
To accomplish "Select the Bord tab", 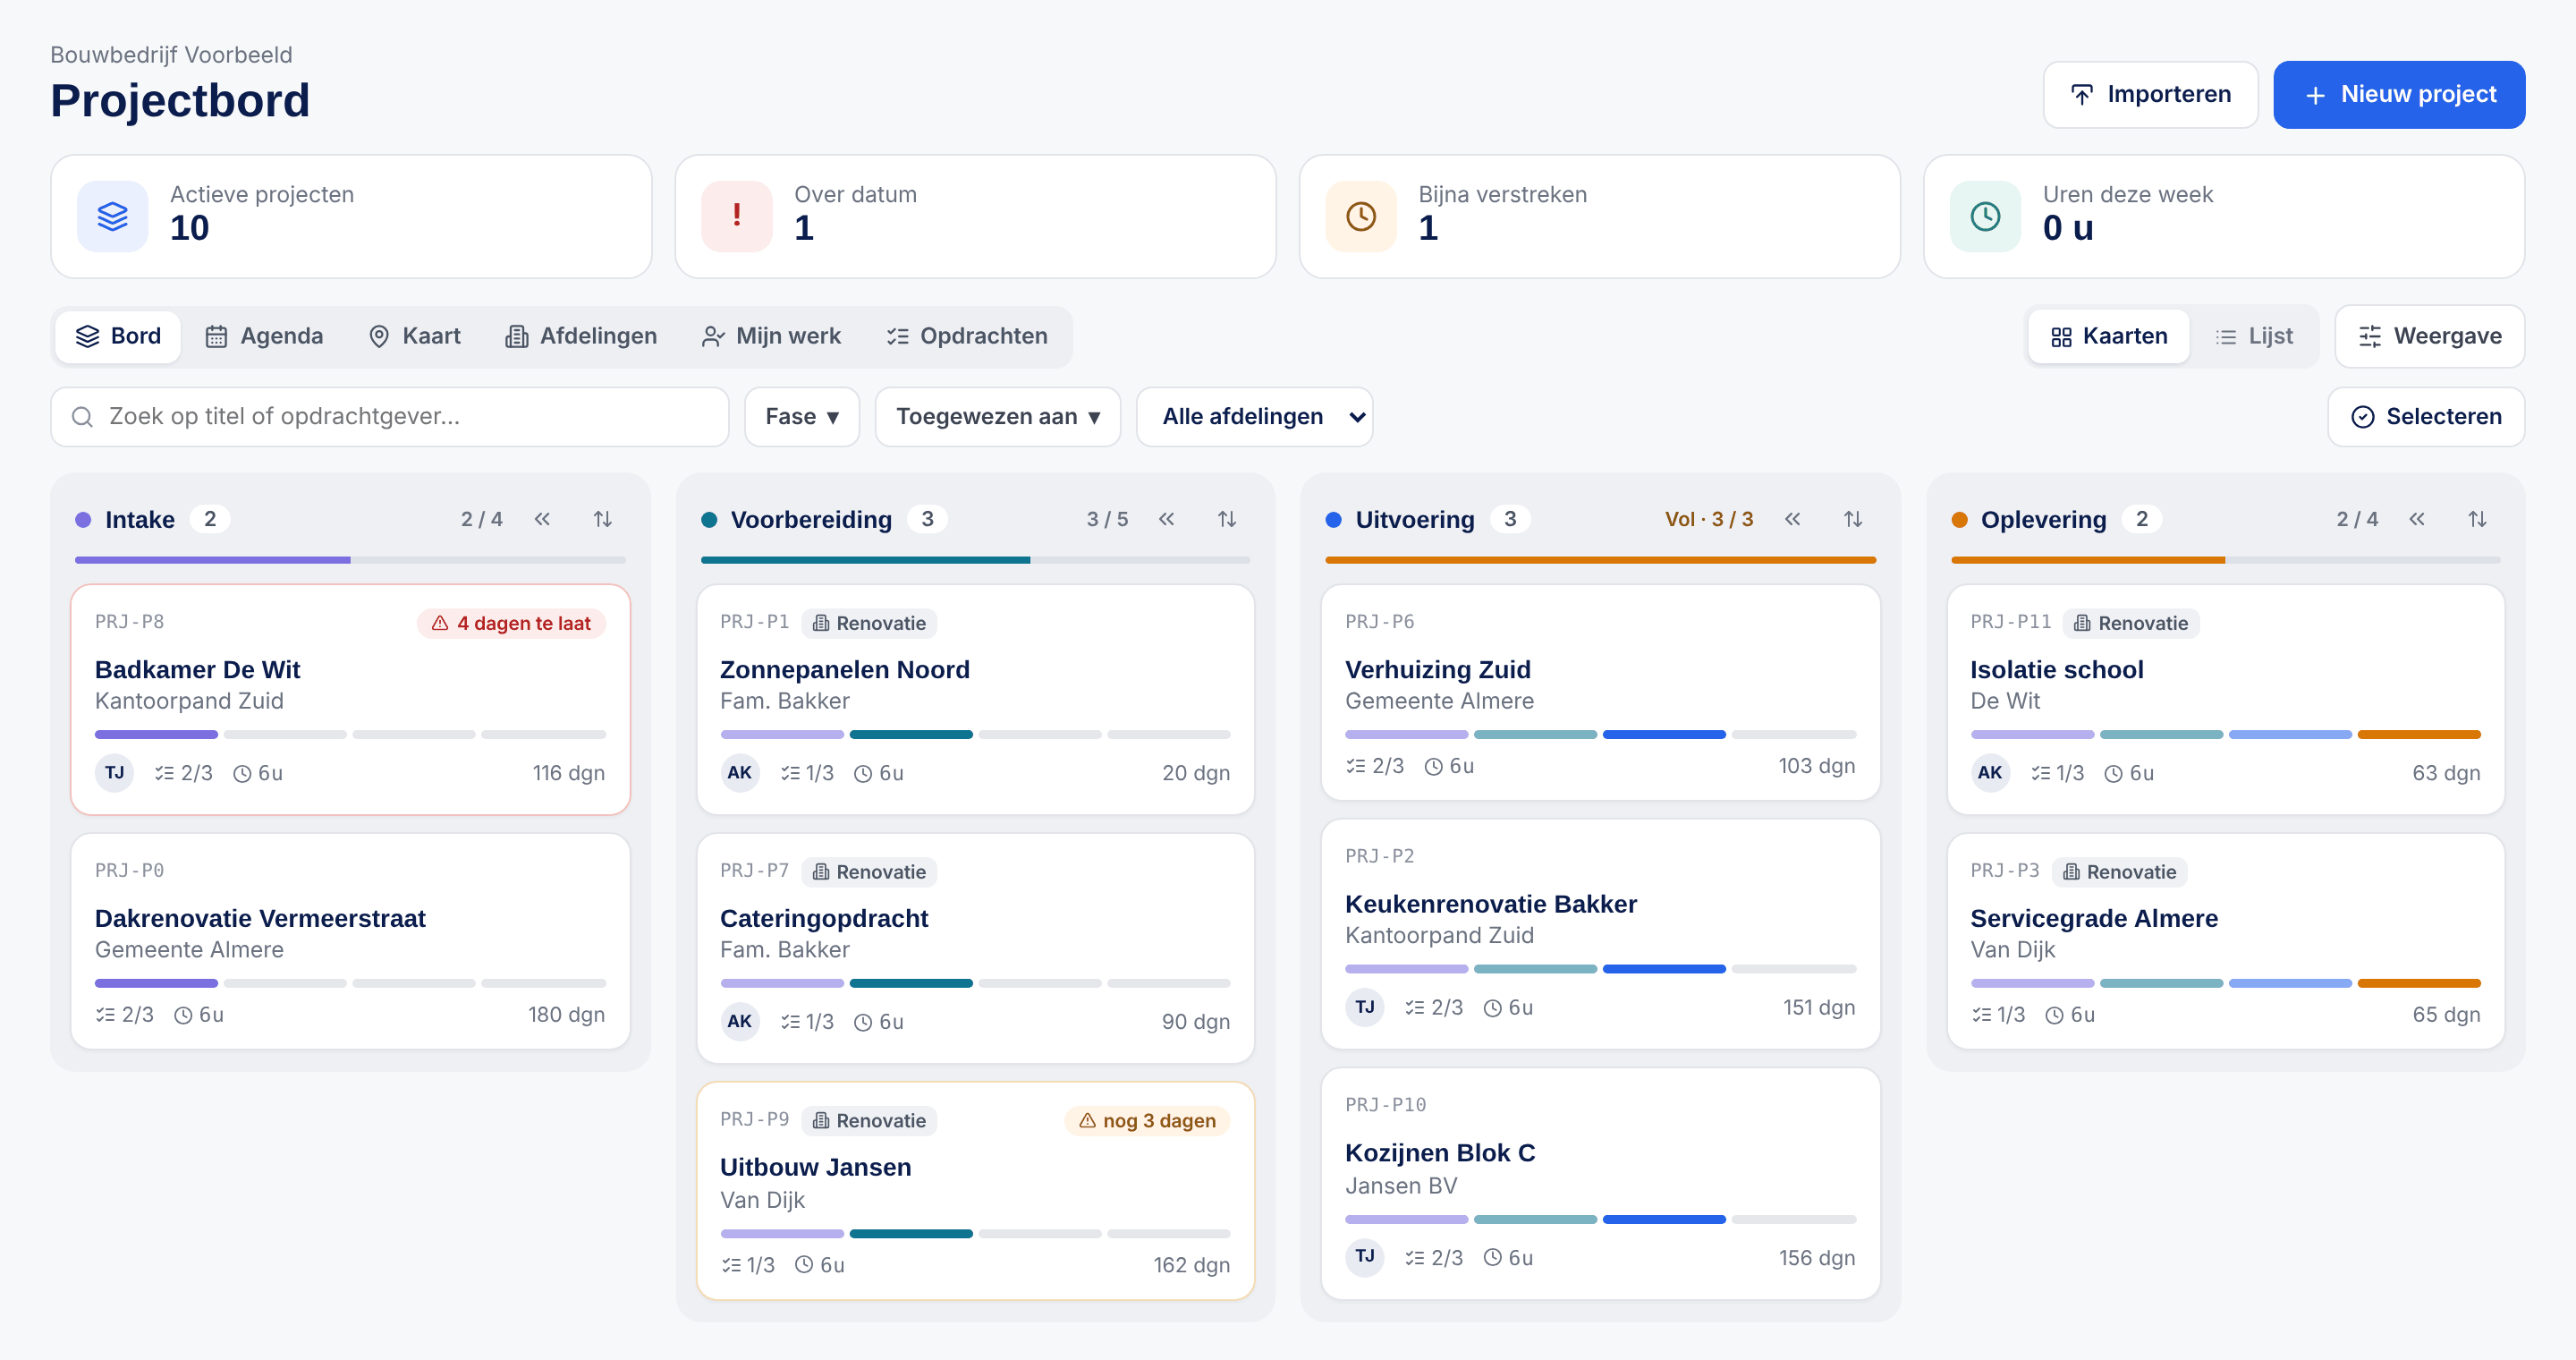I will (119, 337).
